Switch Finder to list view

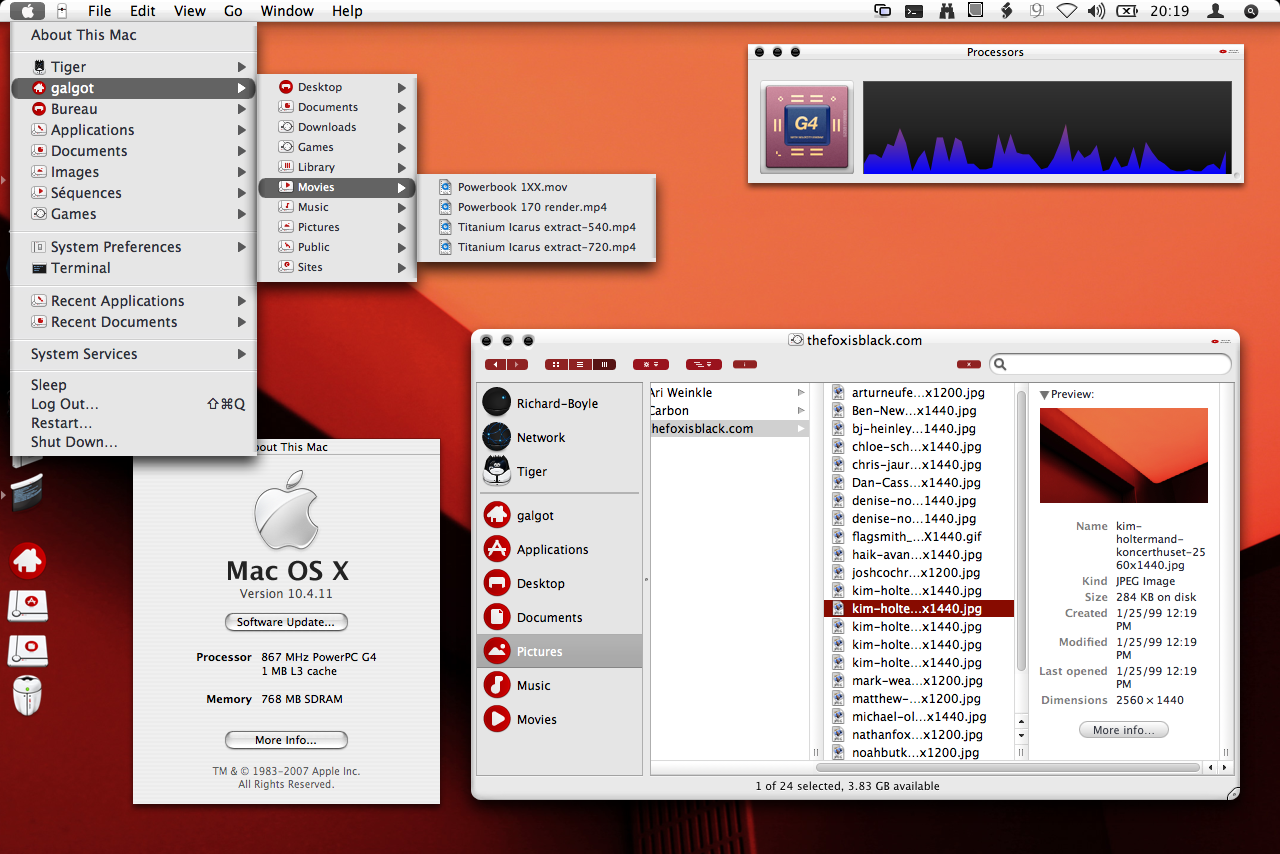coord(580,365)
